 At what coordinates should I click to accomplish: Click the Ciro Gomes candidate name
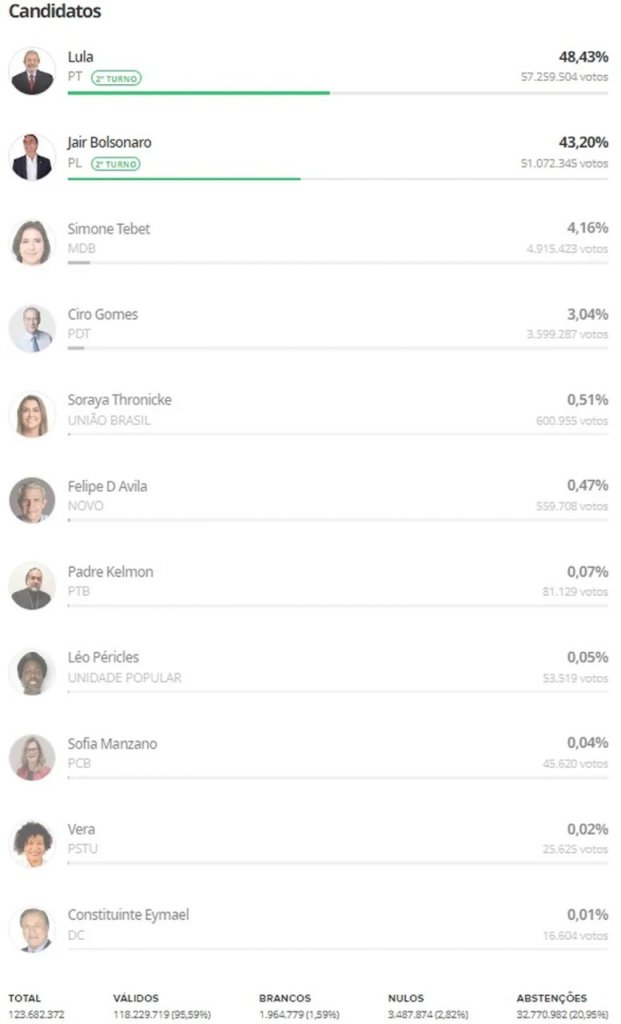[x=103, y=314]
